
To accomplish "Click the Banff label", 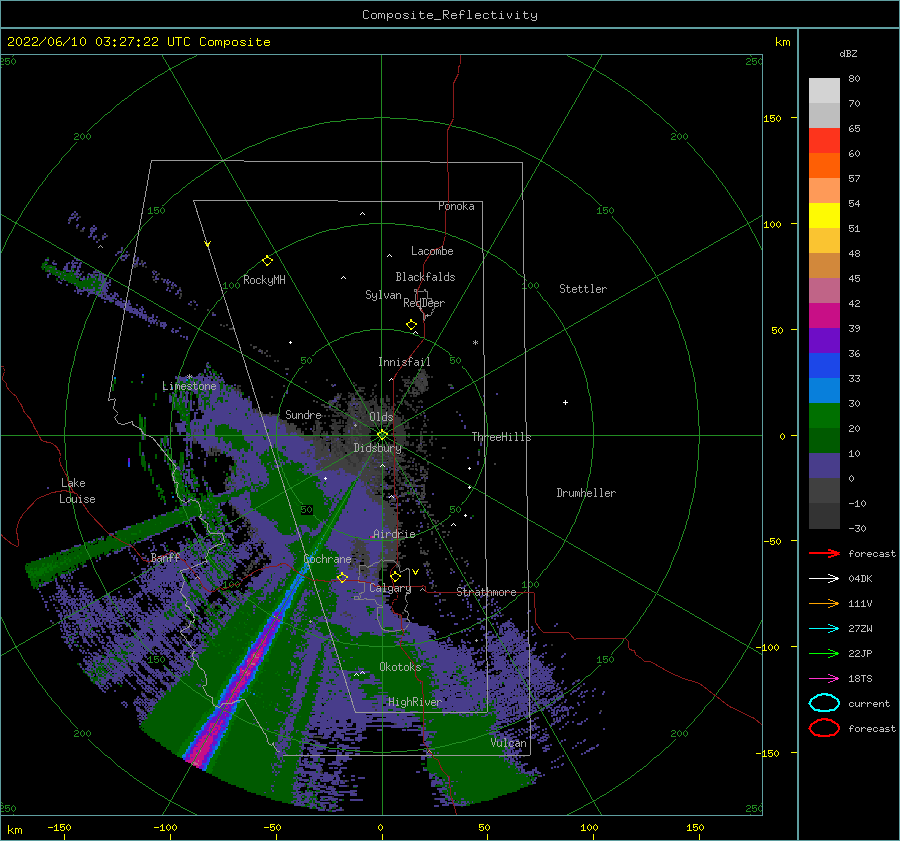I will tap(165, 557).
